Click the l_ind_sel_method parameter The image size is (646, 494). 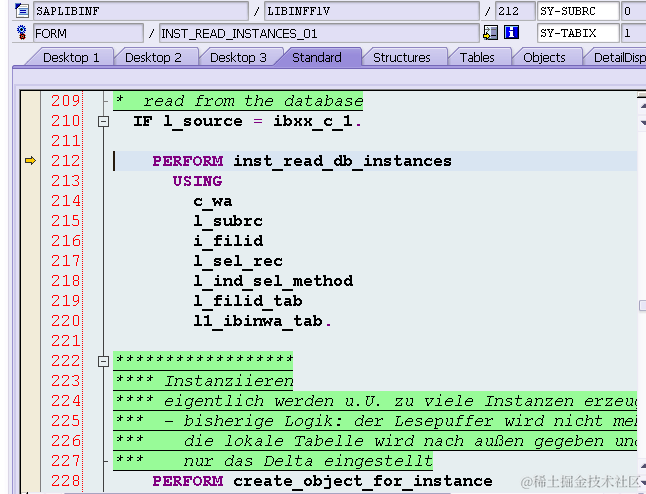pos(273,281)
